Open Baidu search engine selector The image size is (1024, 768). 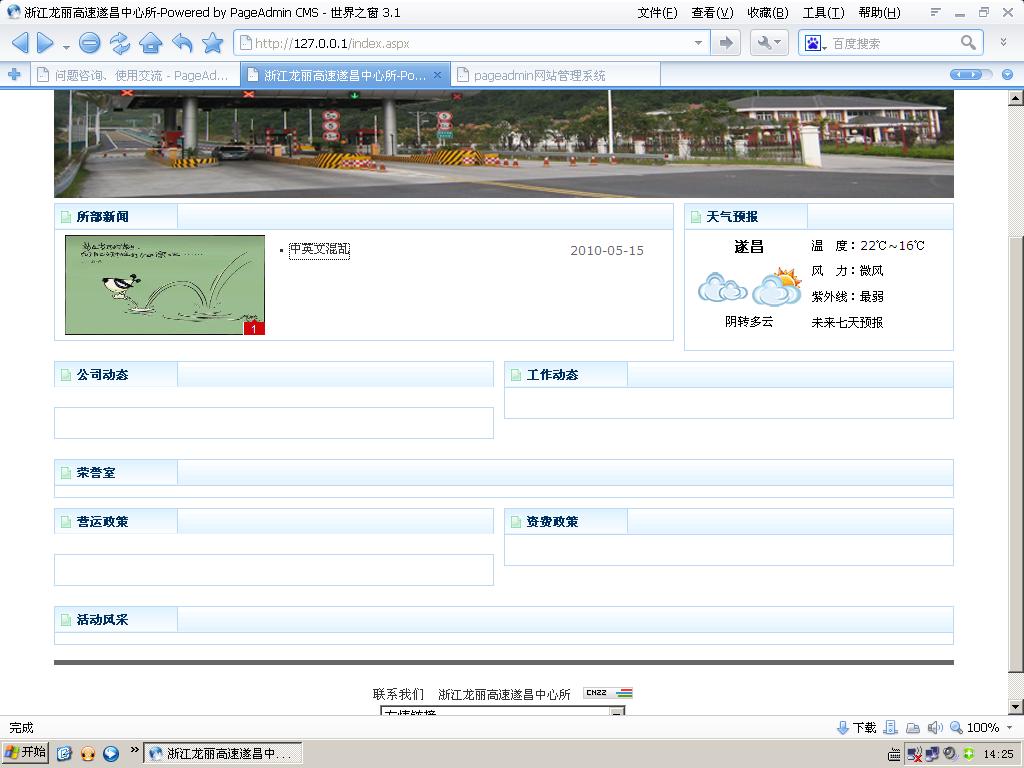coord(815,44)
